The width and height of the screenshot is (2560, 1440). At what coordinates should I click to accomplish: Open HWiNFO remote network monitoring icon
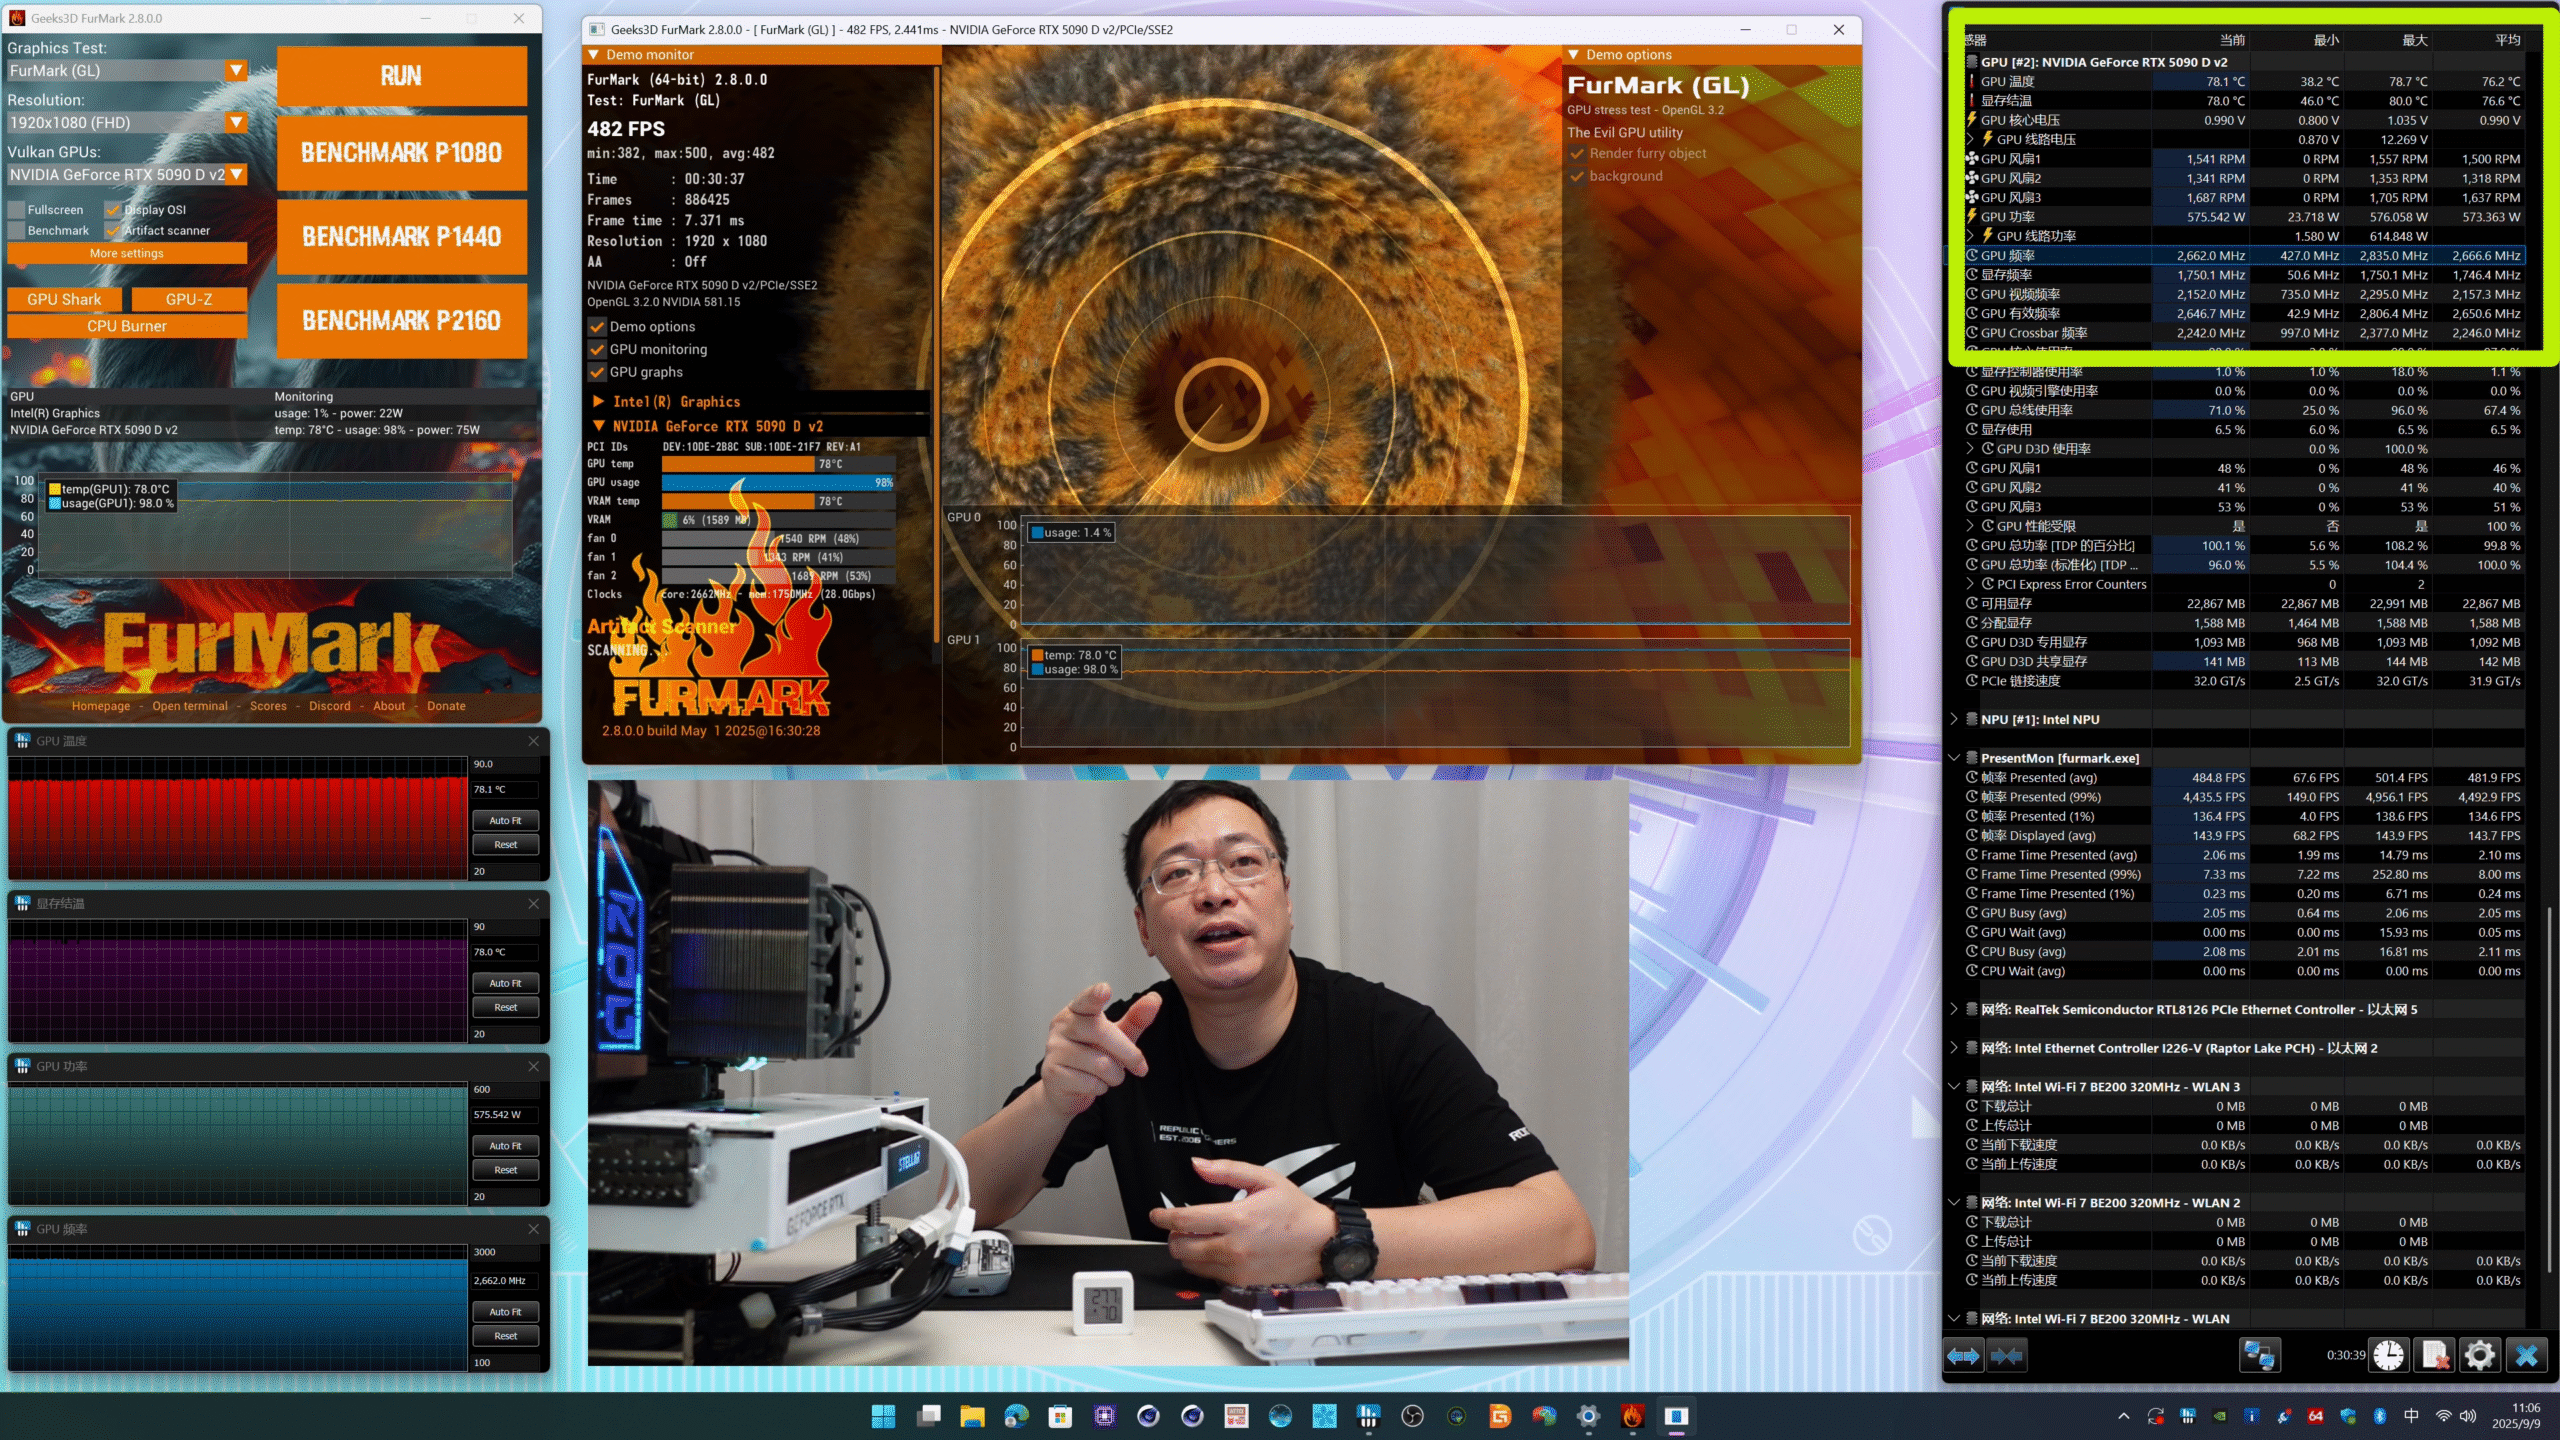click(x=2259, y=1356)
